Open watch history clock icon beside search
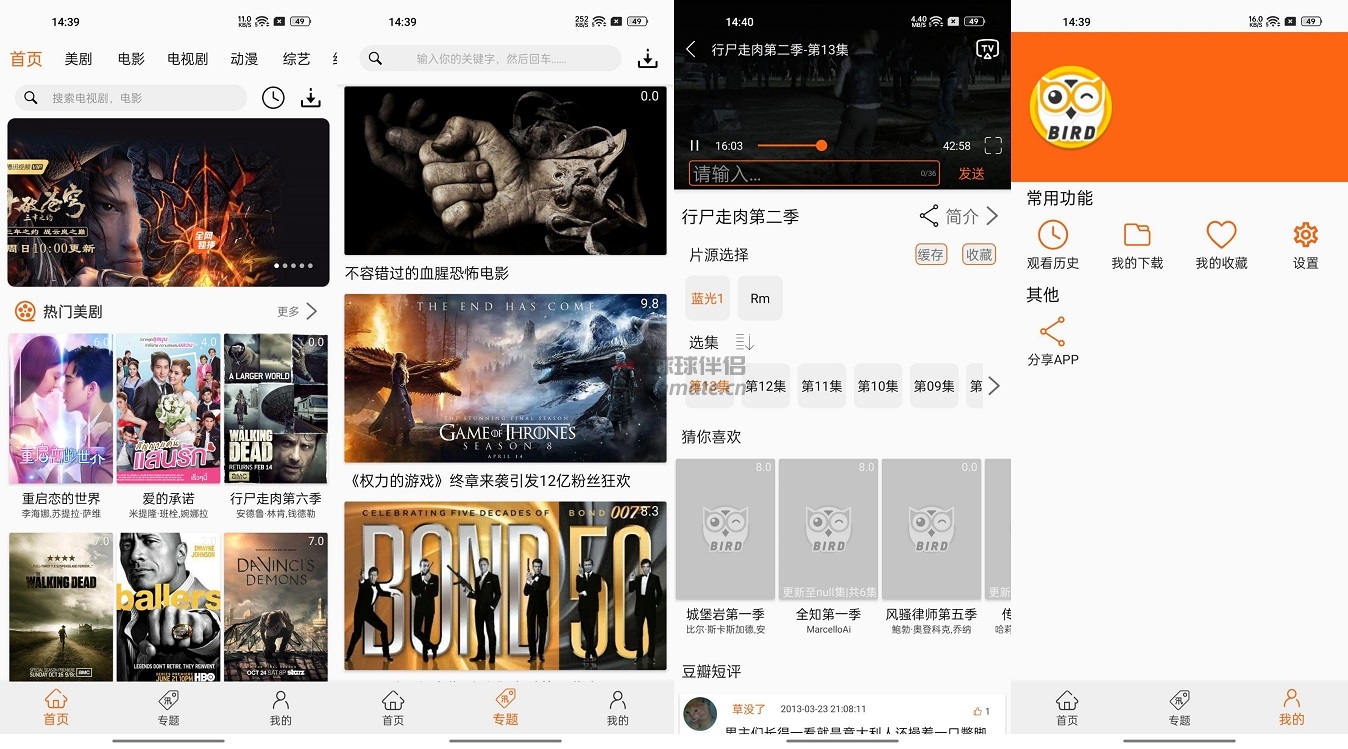The image size is (1348, 749). pos(273,98)
